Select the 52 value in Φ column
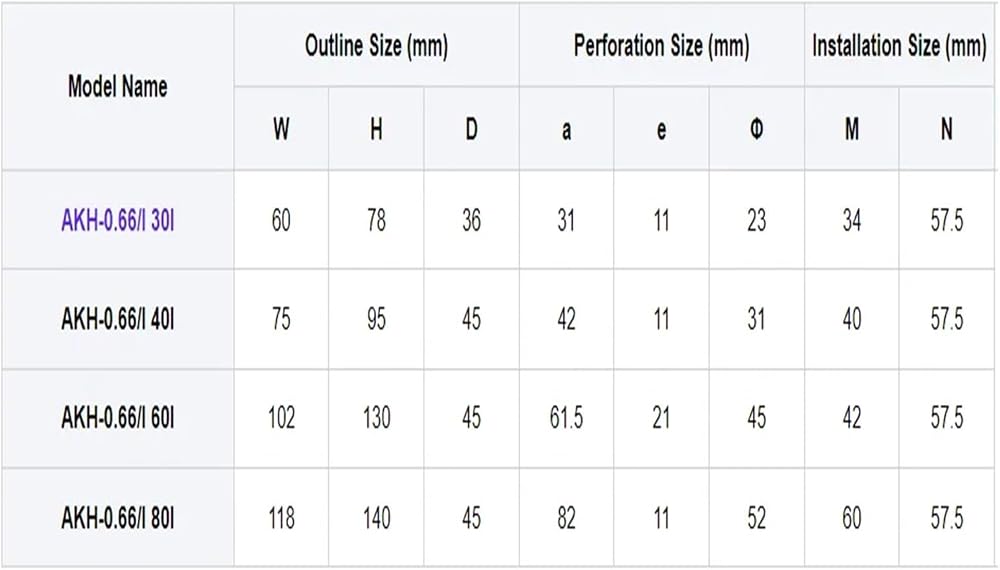This screenshot has width=1000, height=570. [x=756, y=517]
